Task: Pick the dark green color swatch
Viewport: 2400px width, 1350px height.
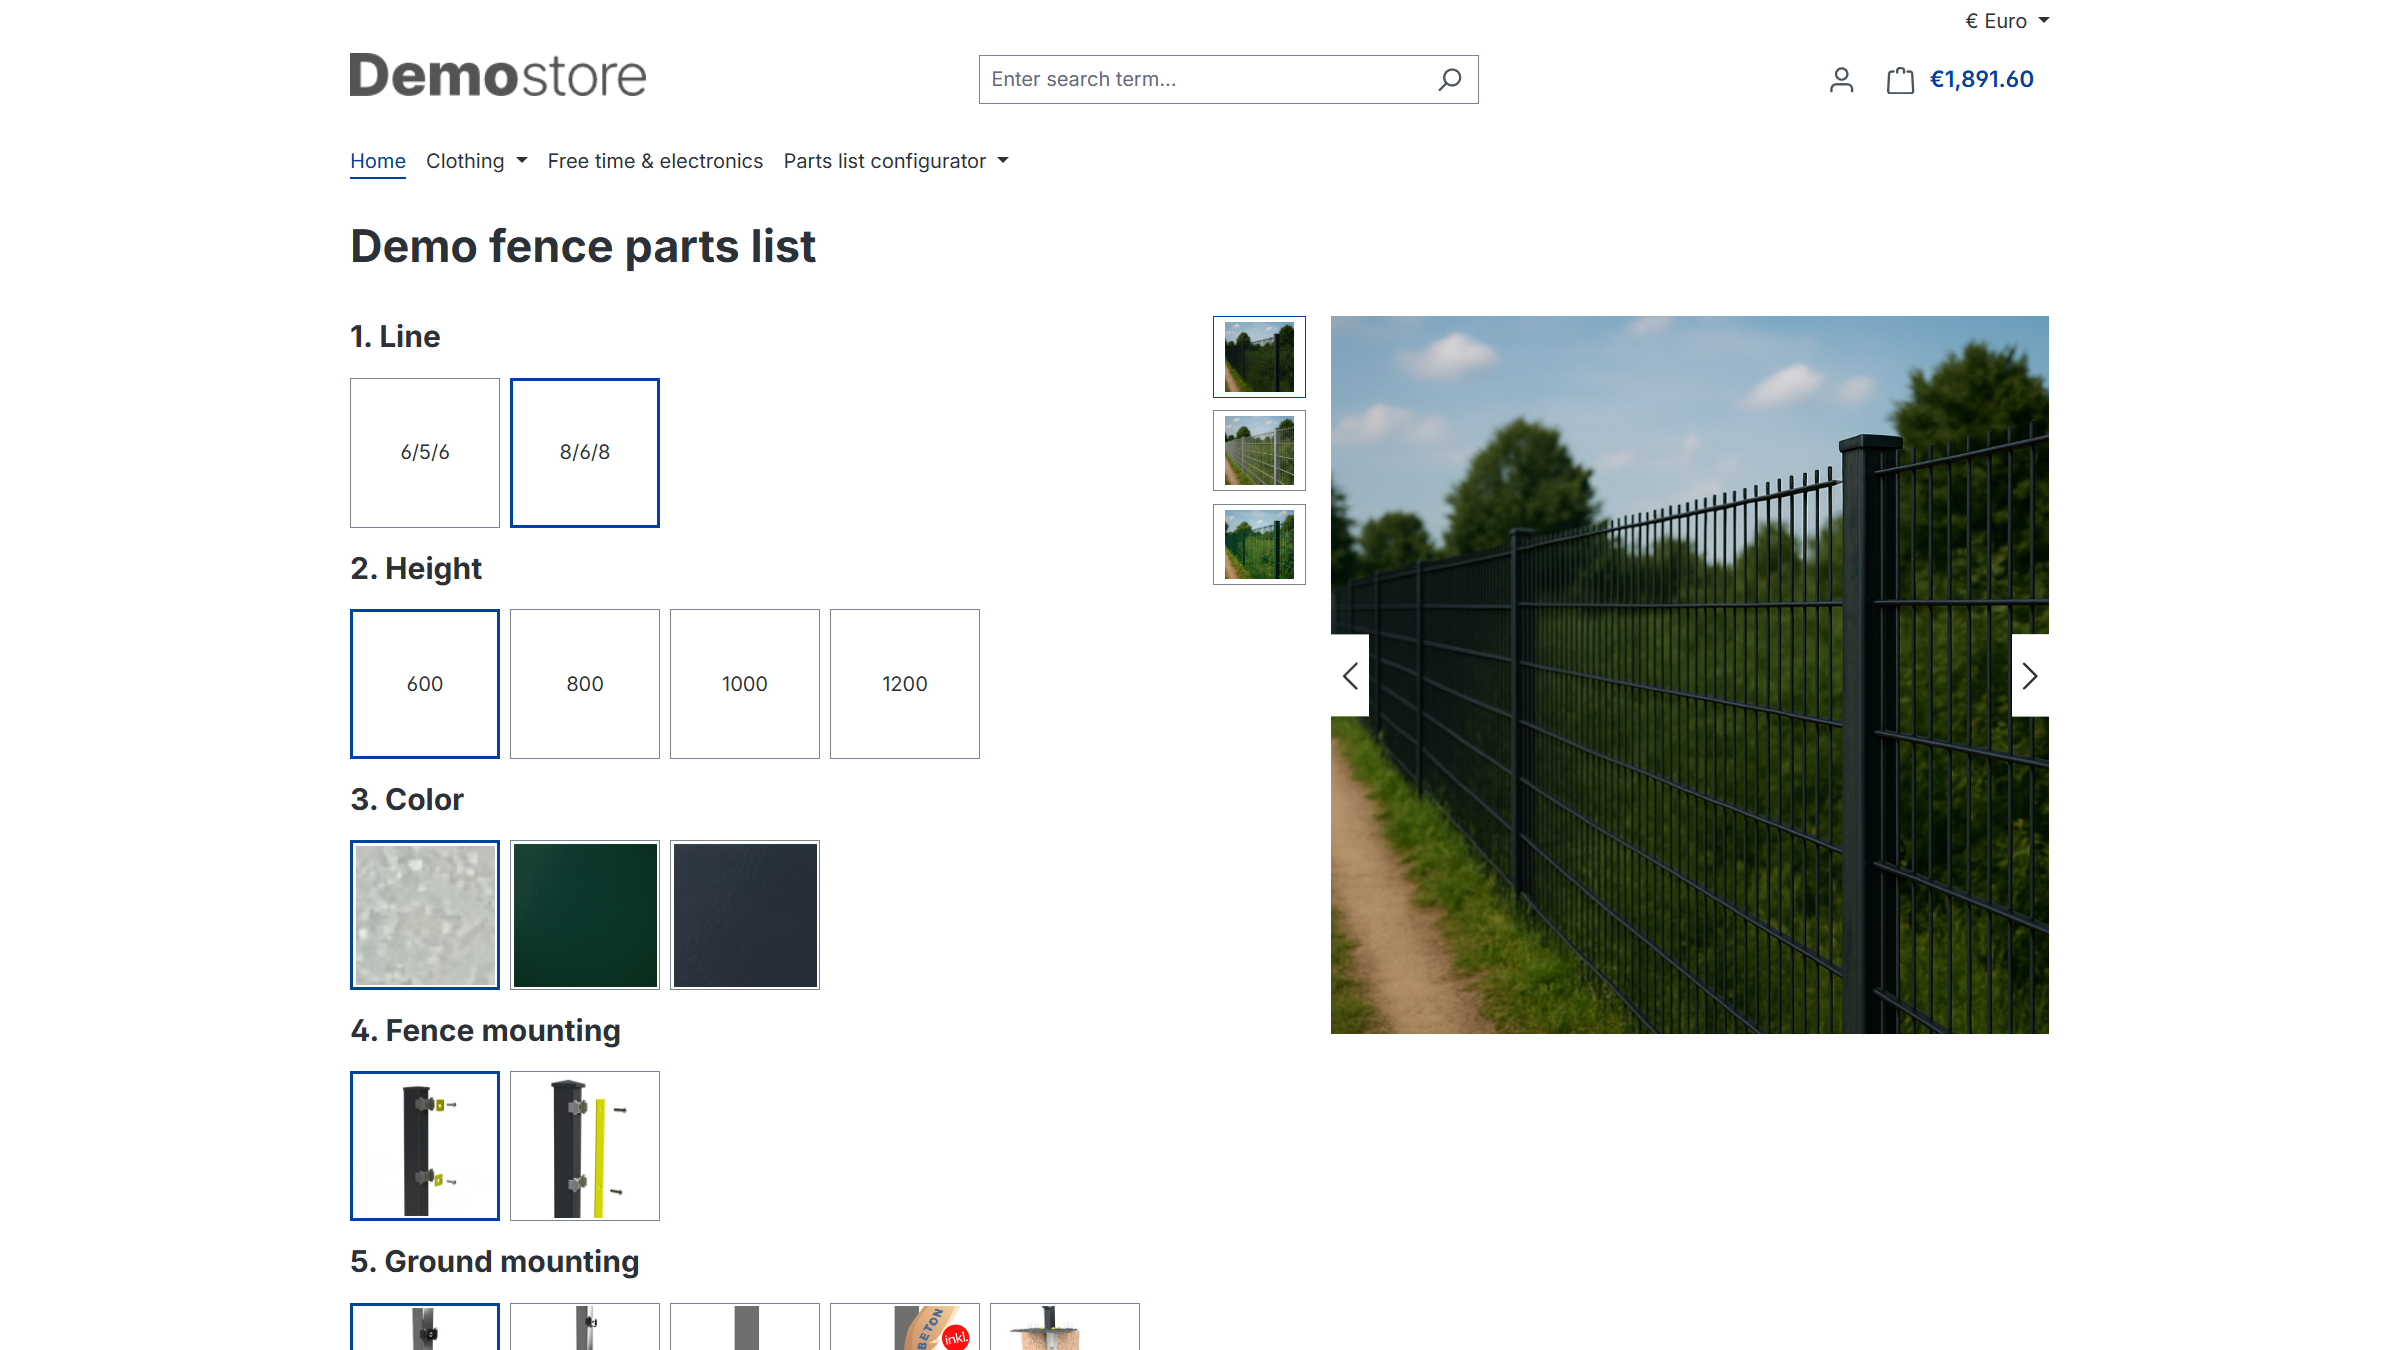Action: point(585,915)
